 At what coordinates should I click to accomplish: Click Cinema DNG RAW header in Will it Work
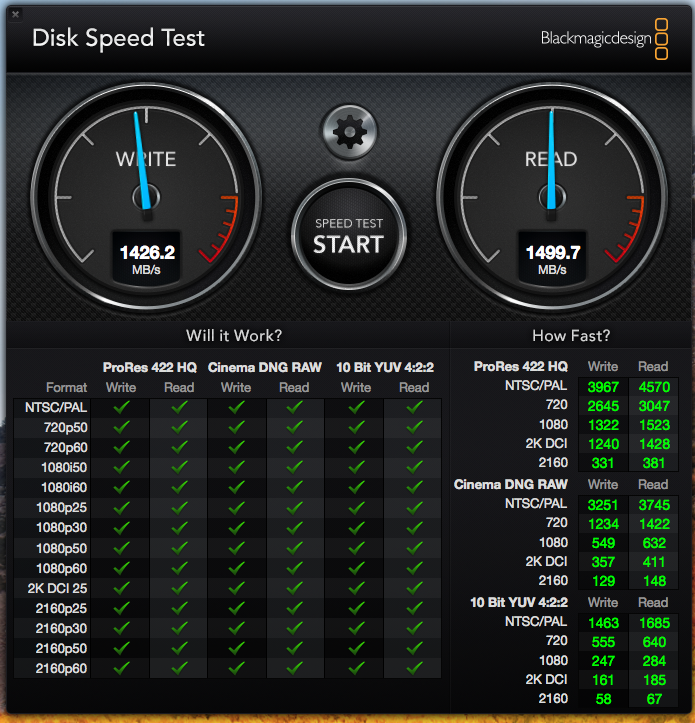click(x=264, y=367)
